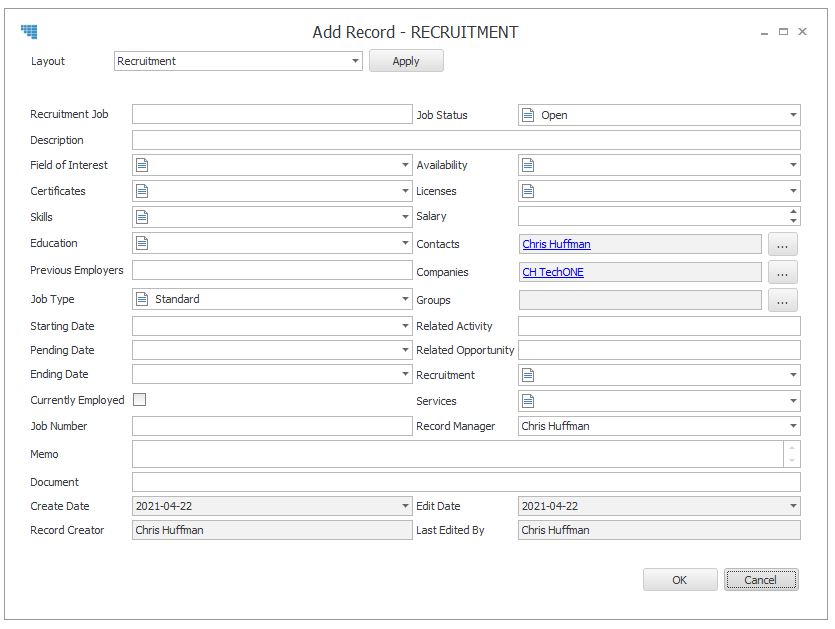The height and width of the screenshot is (629, 835).
Task: Expand the Record Manager dropdown
Action: [x=793, y=426]
